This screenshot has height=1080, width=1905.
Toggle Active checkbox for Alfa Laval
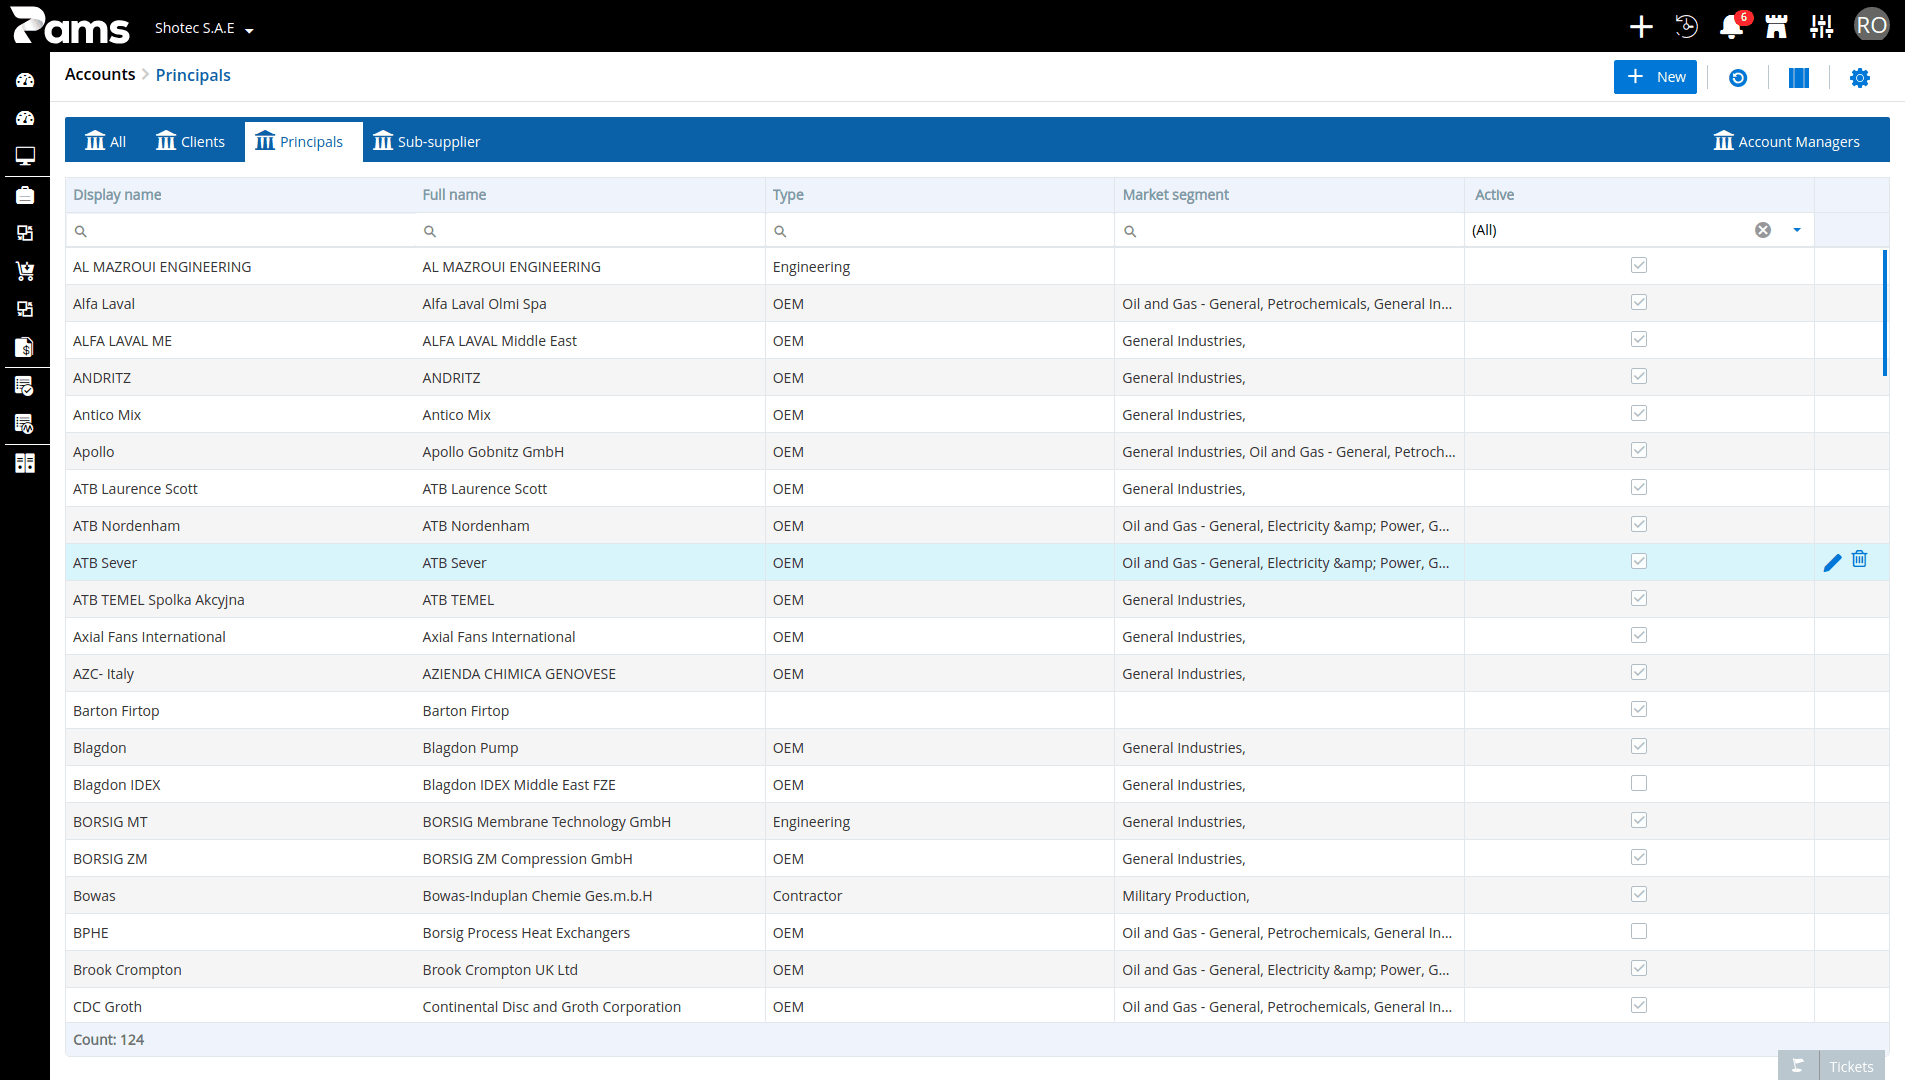tap(1639, 302)
